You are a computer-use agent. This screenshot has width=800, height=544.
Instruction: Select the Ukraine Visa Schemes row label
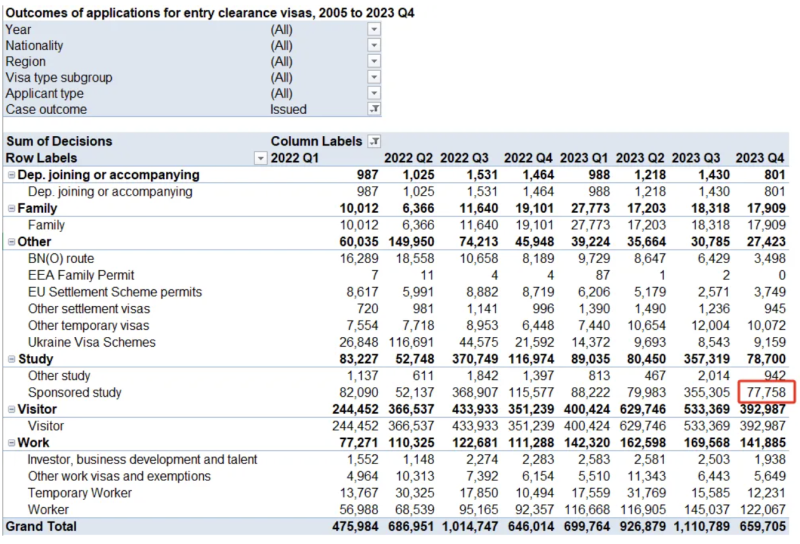click(92, 342)
